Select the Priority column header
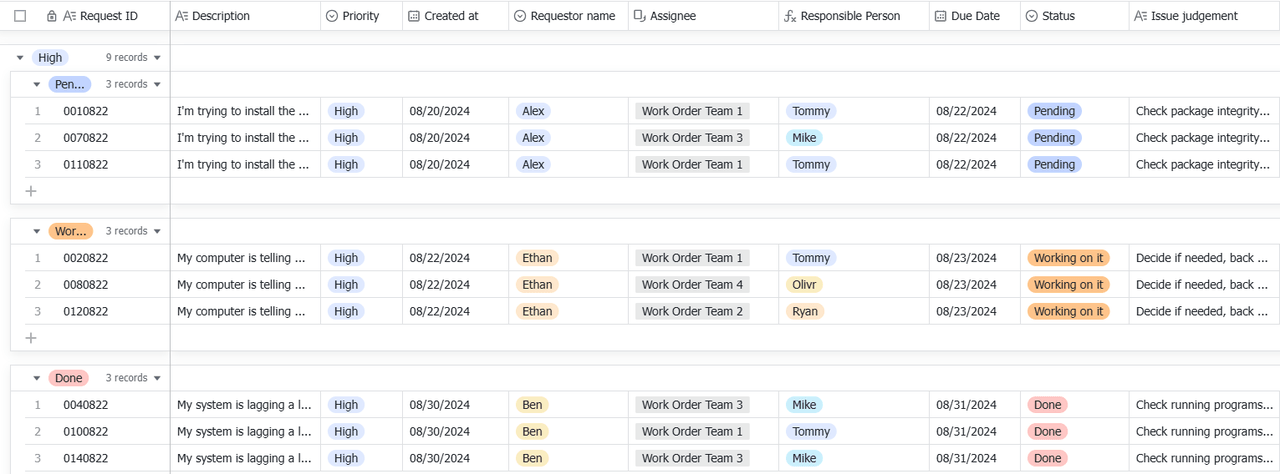The height and width of the screenshot is (474, 1280). 362,16
